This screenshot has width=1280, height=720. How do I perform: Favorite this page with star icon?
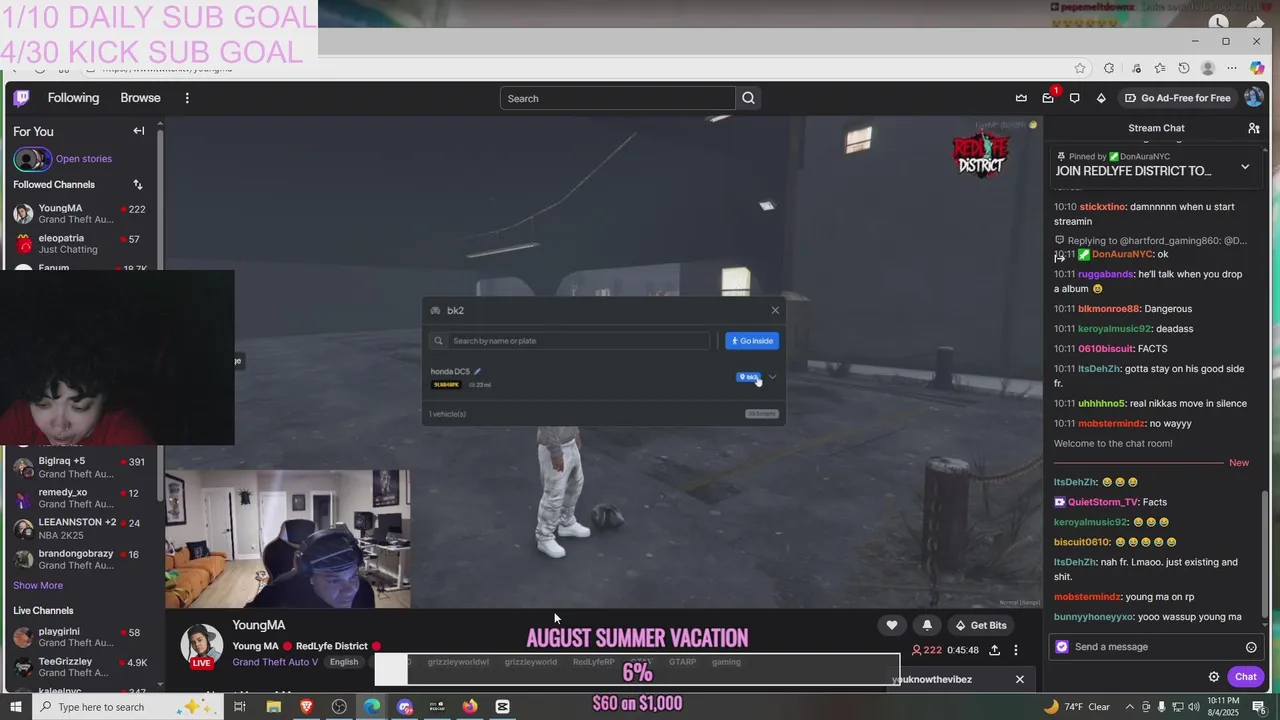[x=1080, y=68]
